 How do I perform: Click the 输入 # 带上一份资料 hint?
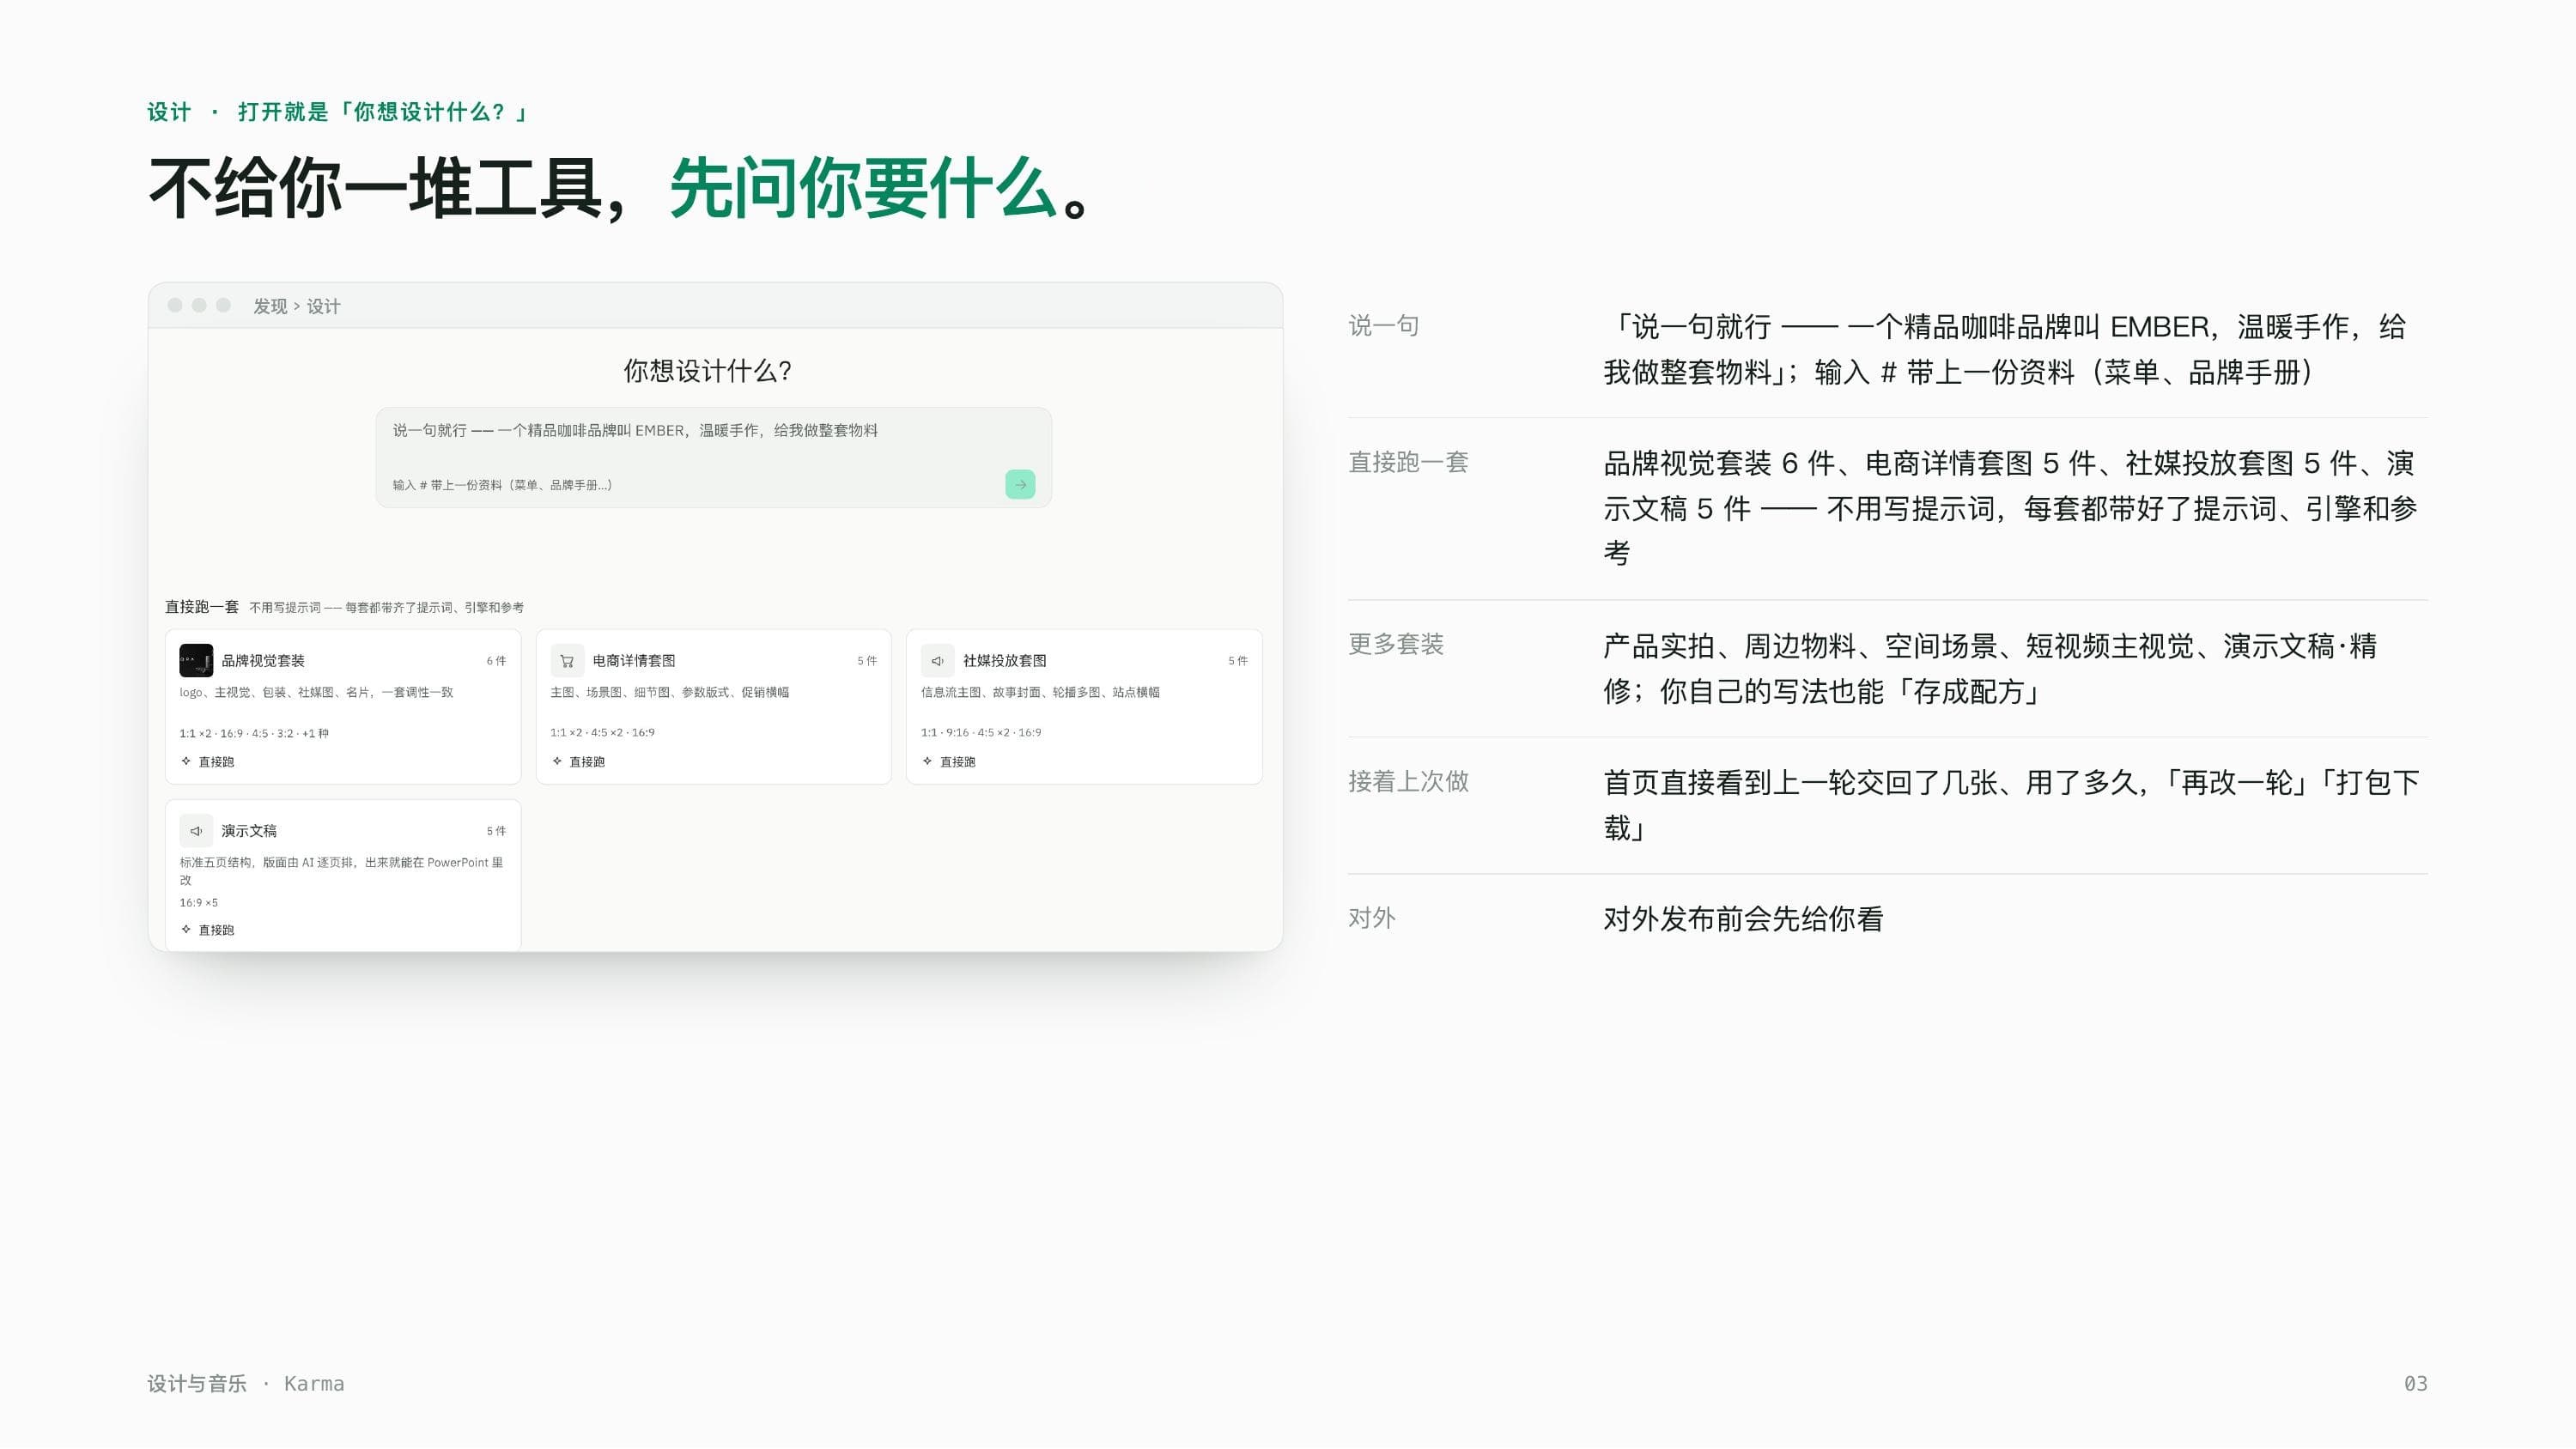[502, 485]
